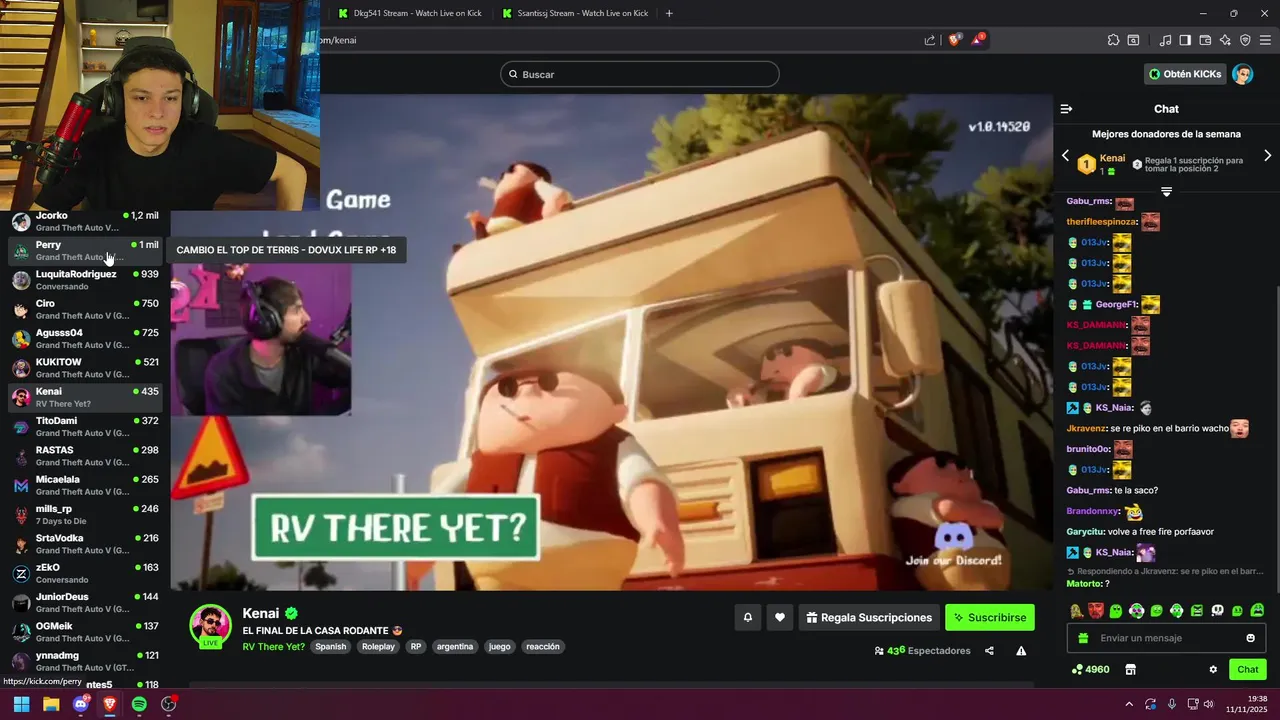Screen dimensions: 1280x720
Task: Open the RV There Yet? category link
Action: [x=274, y=646]
